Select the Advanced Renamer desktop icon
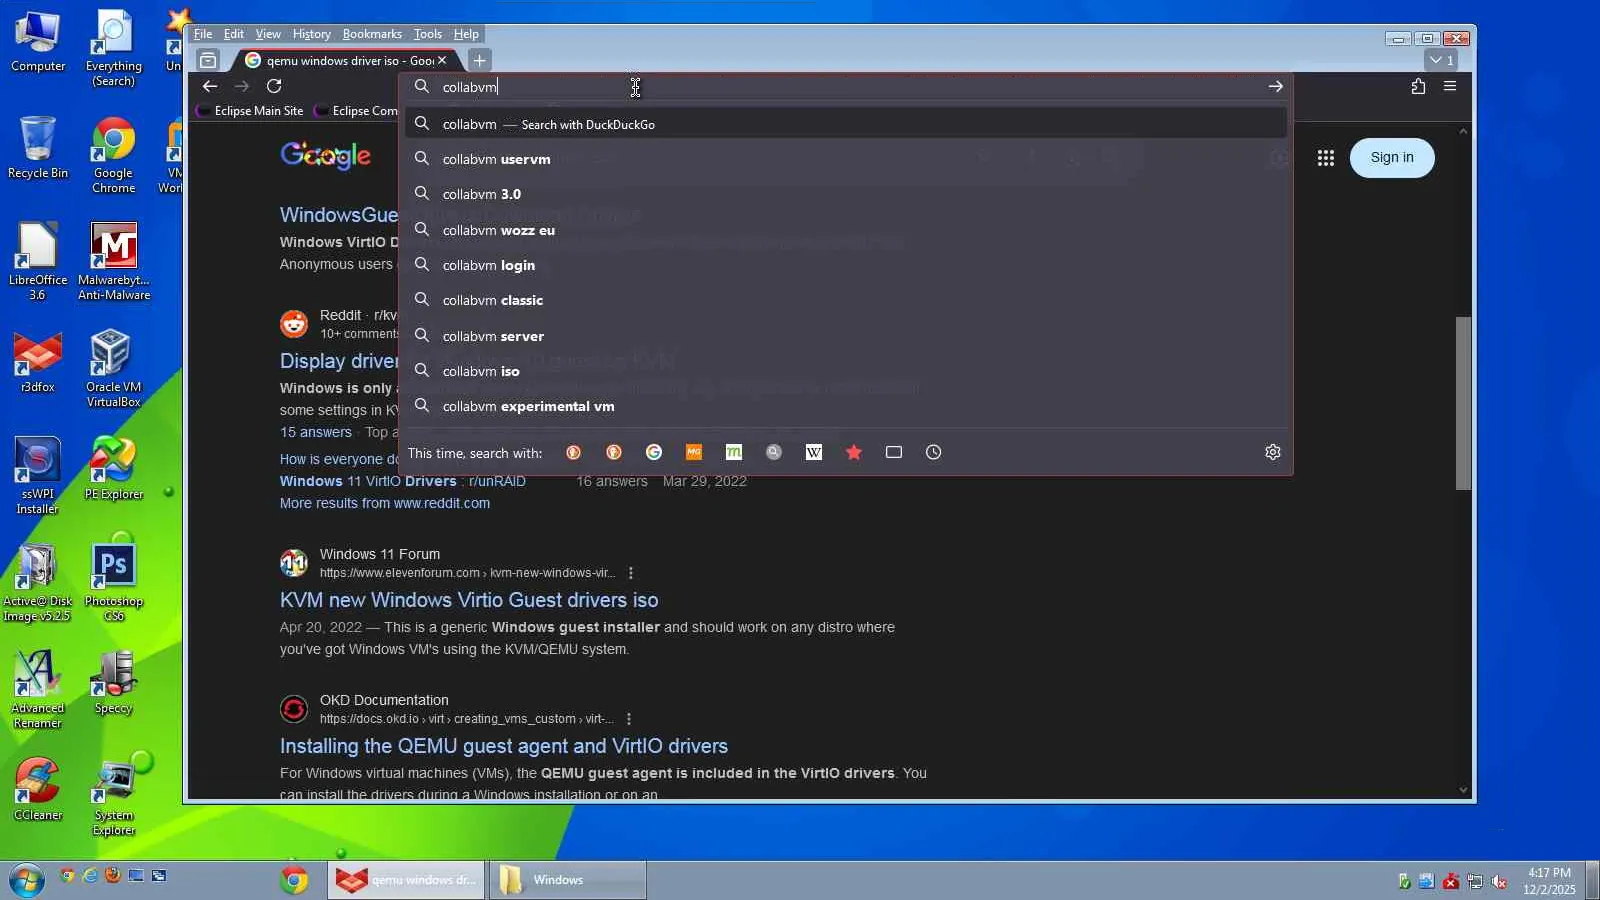Screen dimensions: 1600x900 38,690
